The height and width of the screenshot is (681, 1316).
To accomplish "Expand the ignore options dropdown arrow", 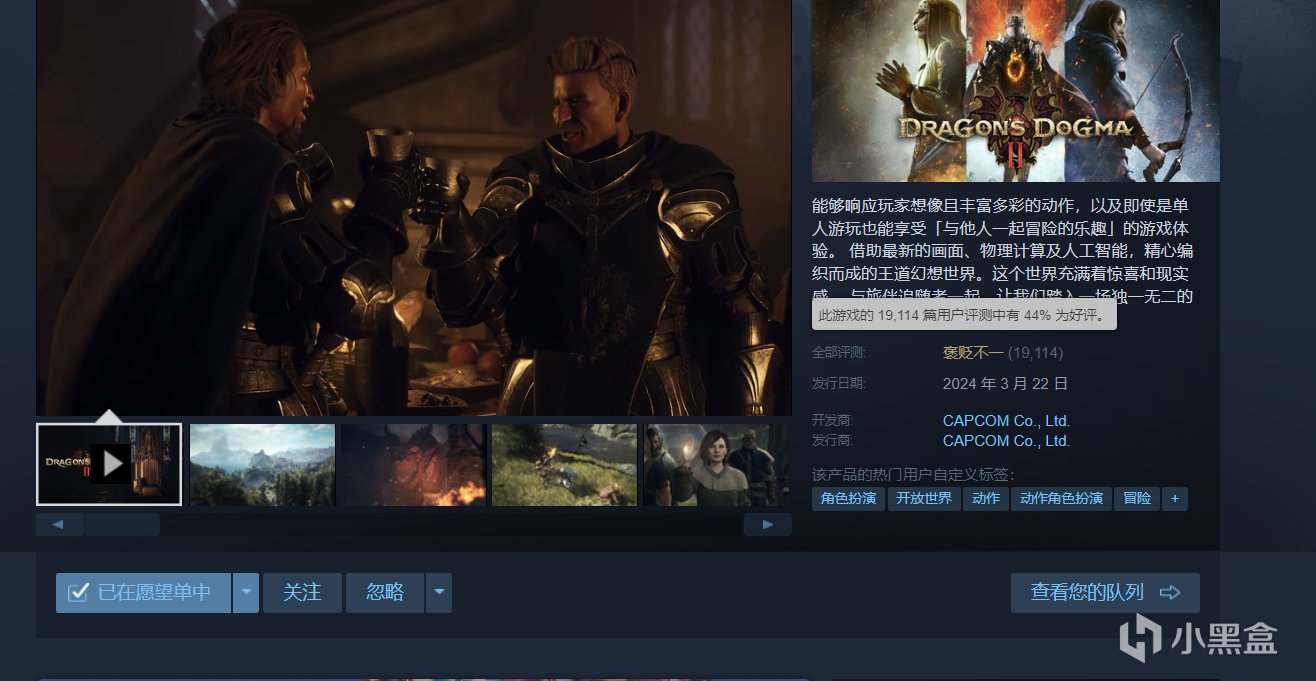I will (439, 593).
